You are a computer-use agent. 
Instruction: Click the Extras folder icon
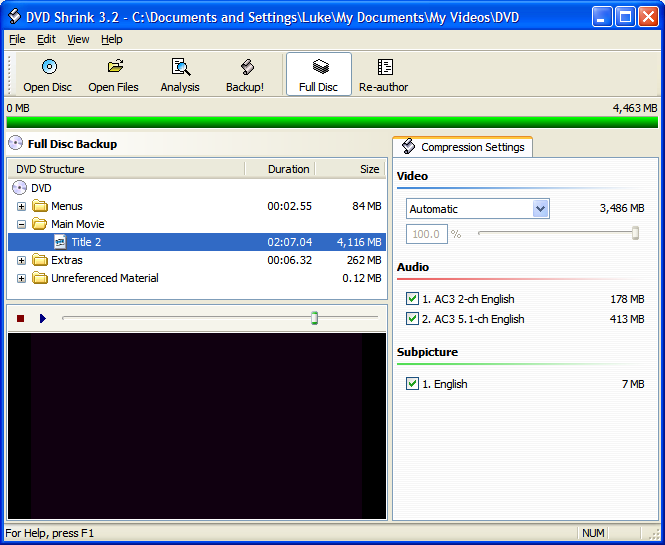pyautogui.click(x=40, y=260)
